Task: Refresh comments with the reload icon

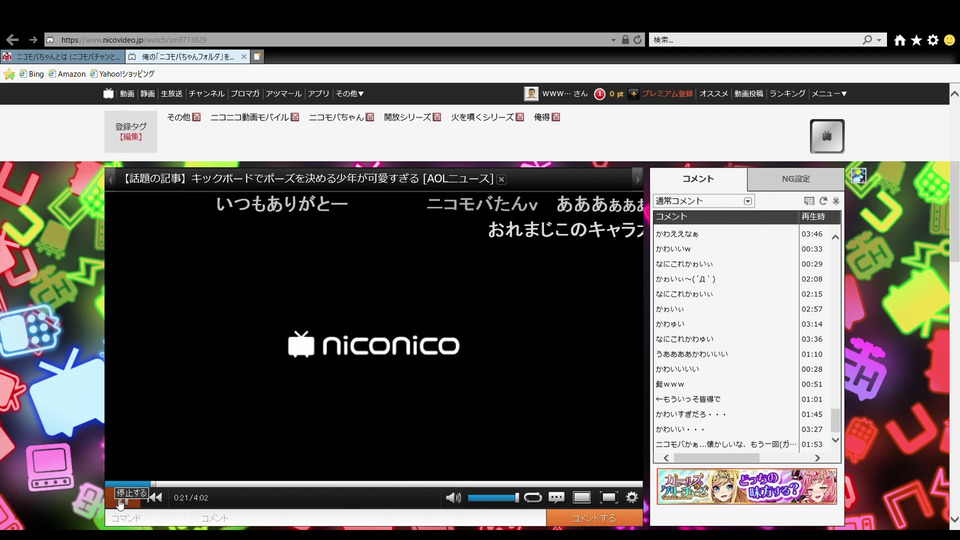Action: tap(823, 201)
